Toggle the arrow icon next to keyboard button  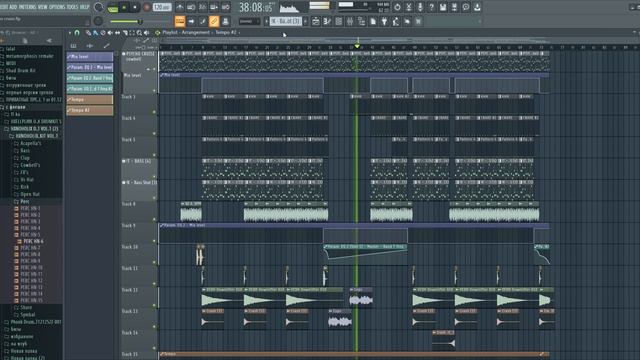pyautogui.click(x=191, y=21)
